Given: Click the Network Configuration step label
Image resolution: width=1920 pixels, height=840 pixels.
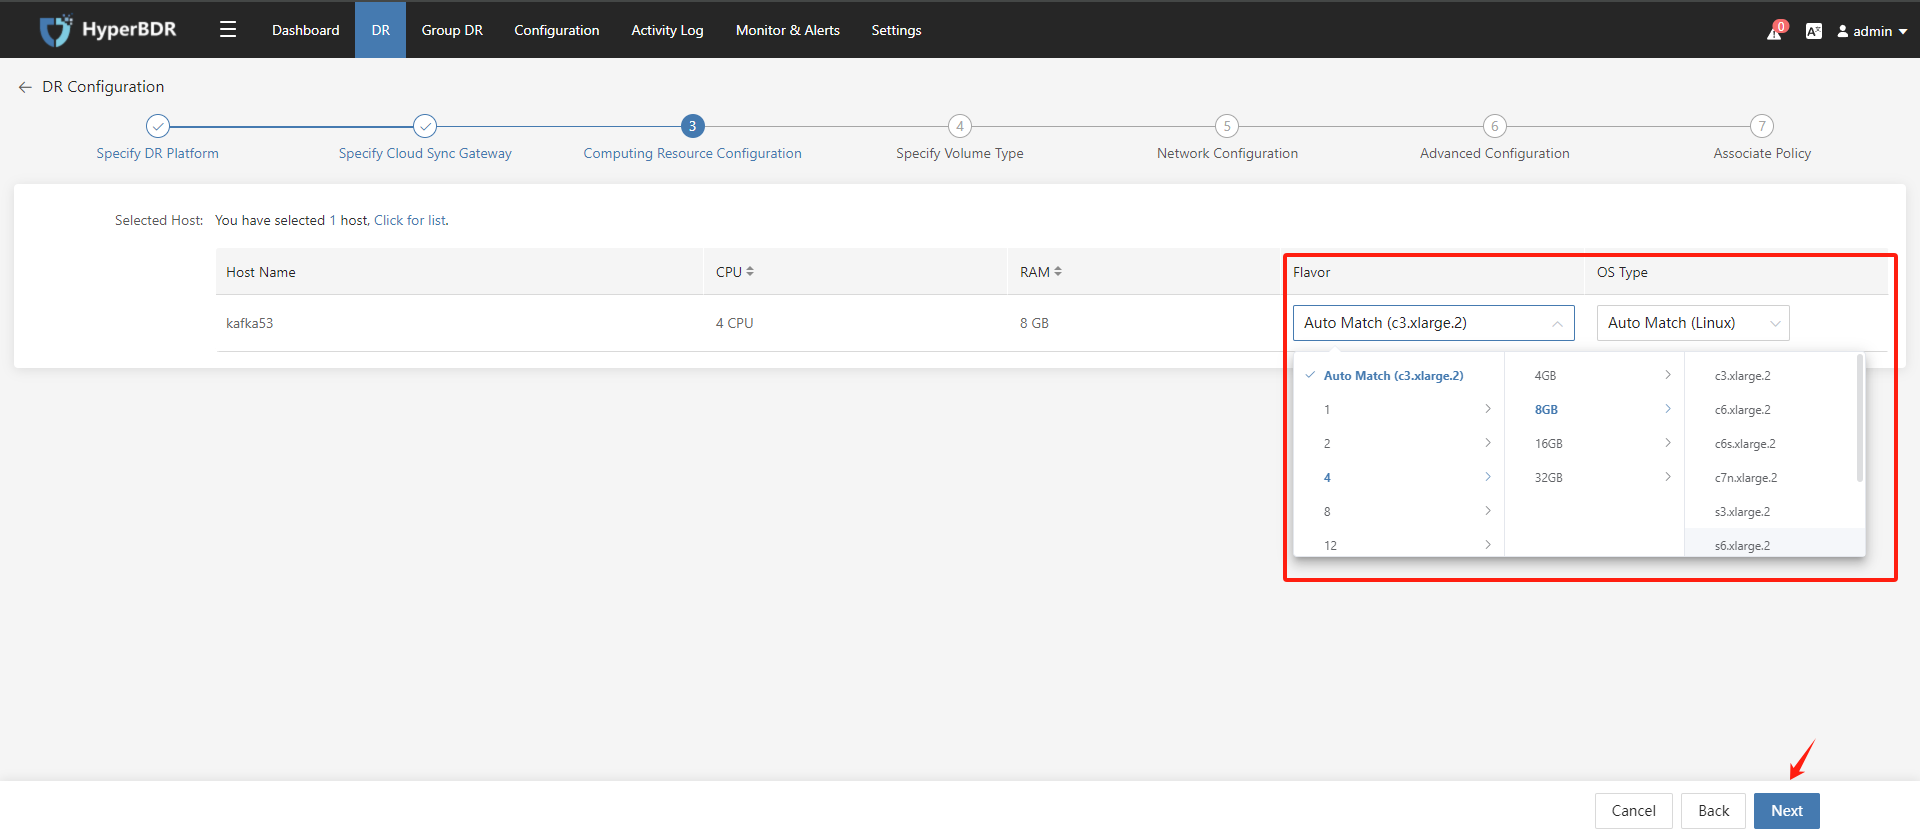Looking at the screenshot, I should tap(1227, 153).
